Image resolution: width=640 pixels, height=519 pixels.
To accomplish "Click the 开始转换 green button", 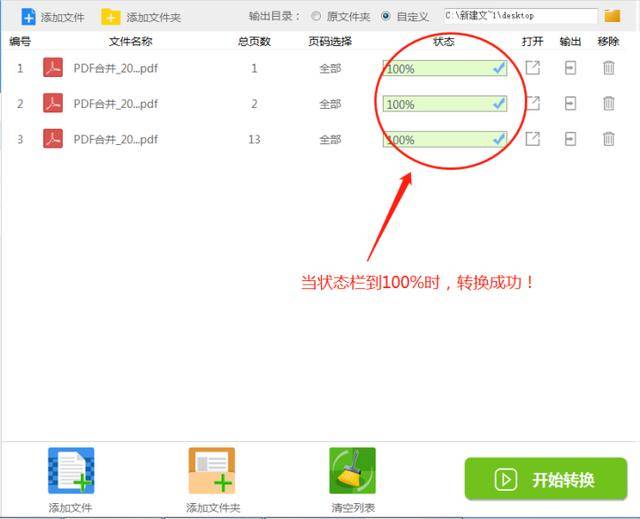I will 546,479.
